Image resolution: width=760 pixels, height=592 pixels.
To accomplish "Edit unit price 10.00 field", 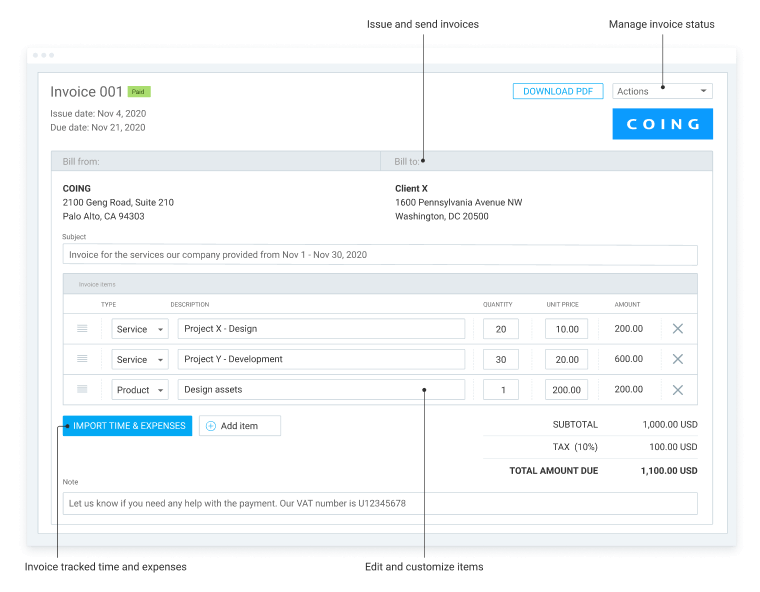I will (566, 329).
